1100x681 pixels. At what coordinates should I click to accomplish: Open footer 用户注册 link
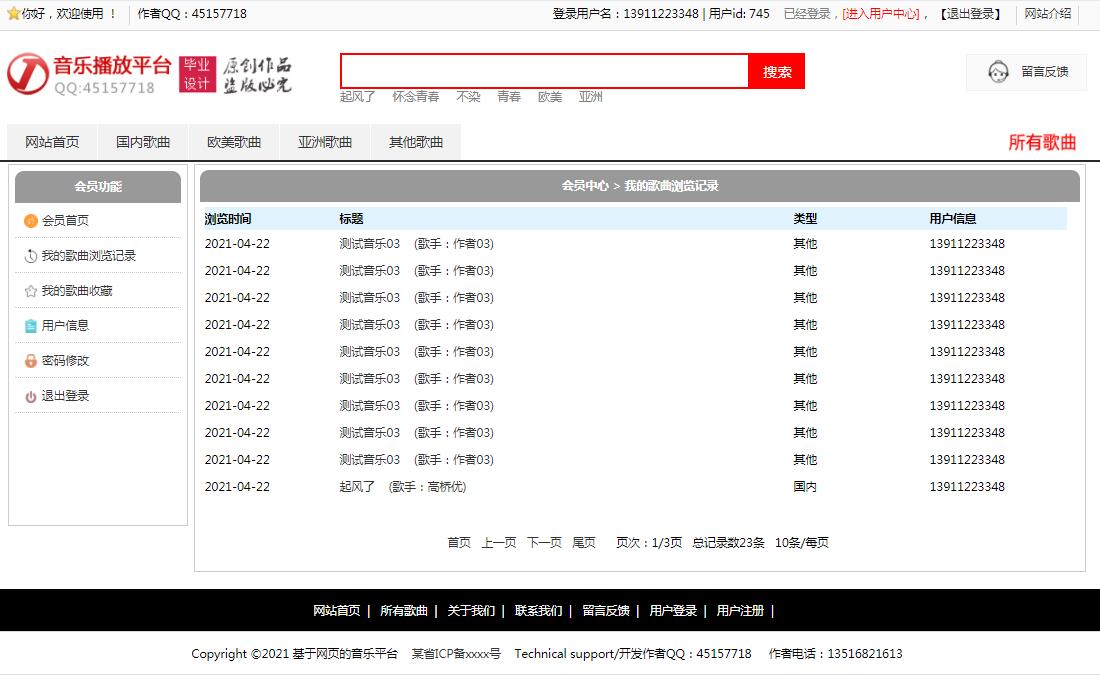tap(740, 611)
